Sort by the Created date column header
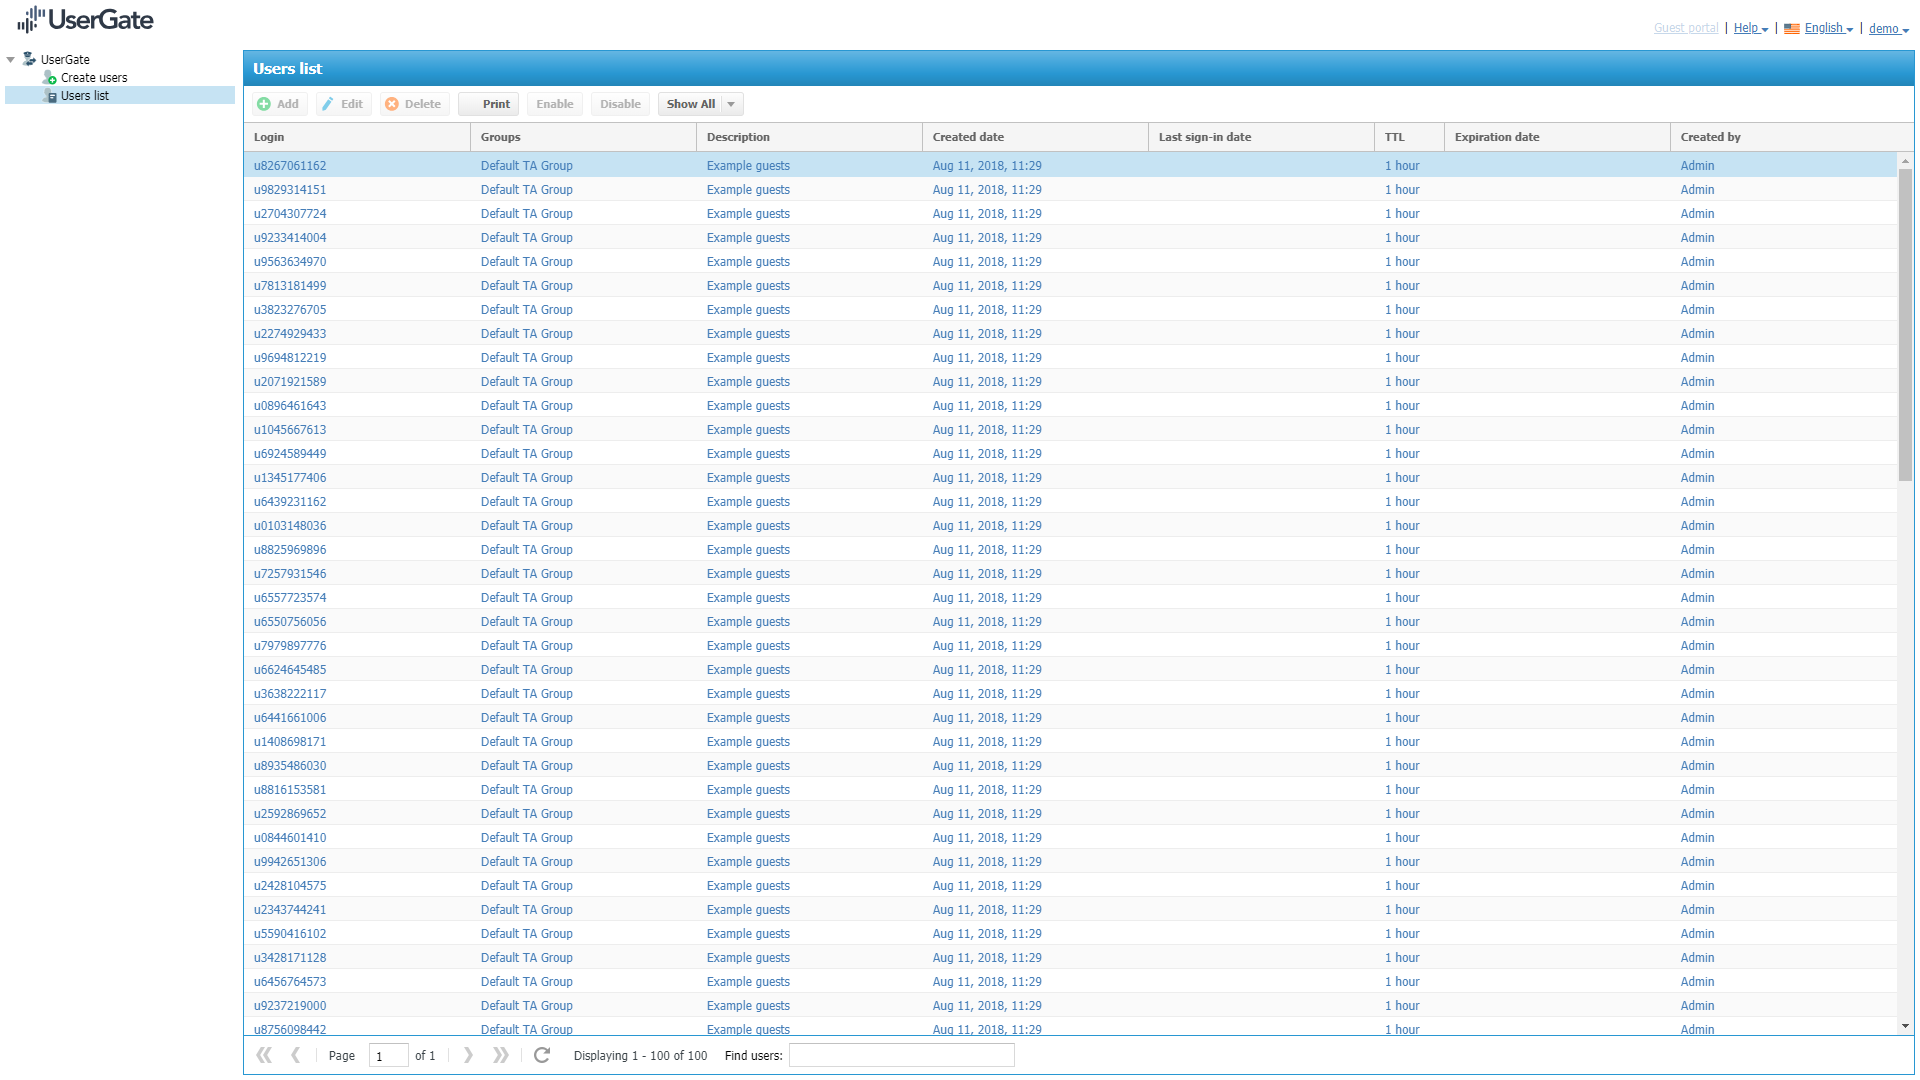This screenshot has height=1080, width=1920. click(968, 137)
